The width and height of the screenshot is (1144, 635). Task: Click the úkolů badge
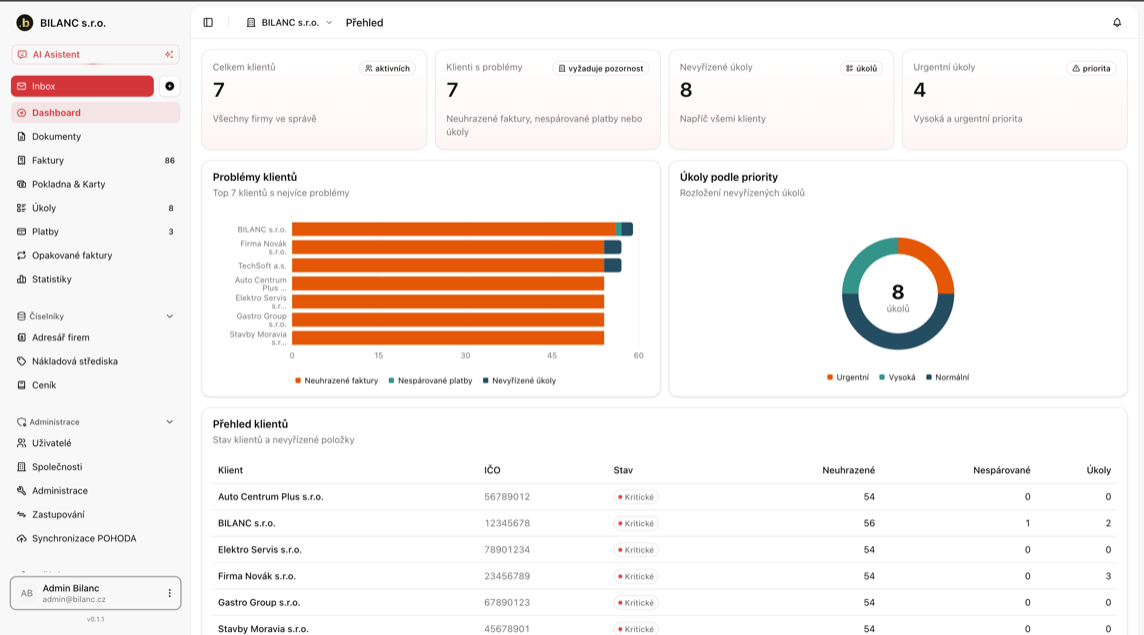click(861, 68)
